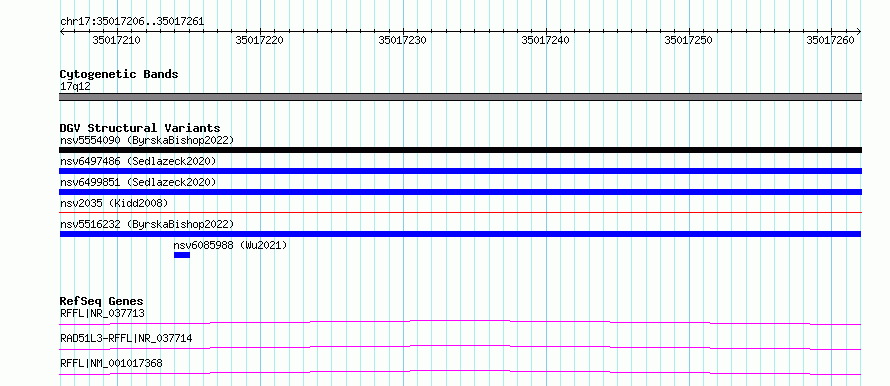
Task: Select ruler position 35017260
Action: (x=831, y=40)
